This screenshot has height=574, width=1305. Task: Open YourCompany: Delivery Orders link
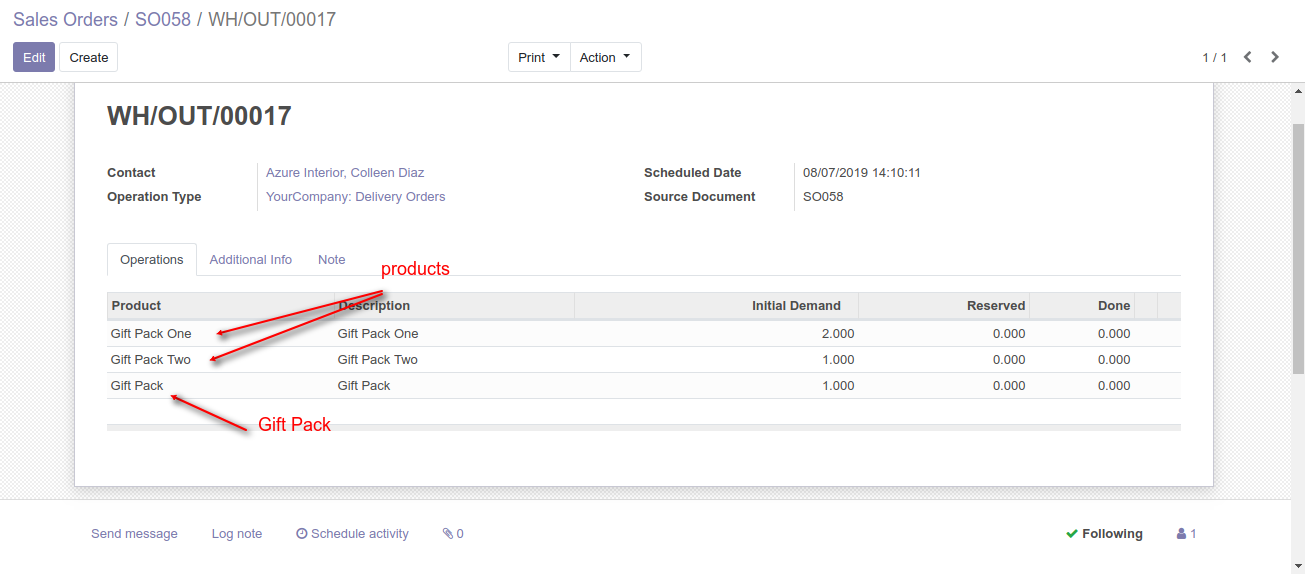point(355,197)
